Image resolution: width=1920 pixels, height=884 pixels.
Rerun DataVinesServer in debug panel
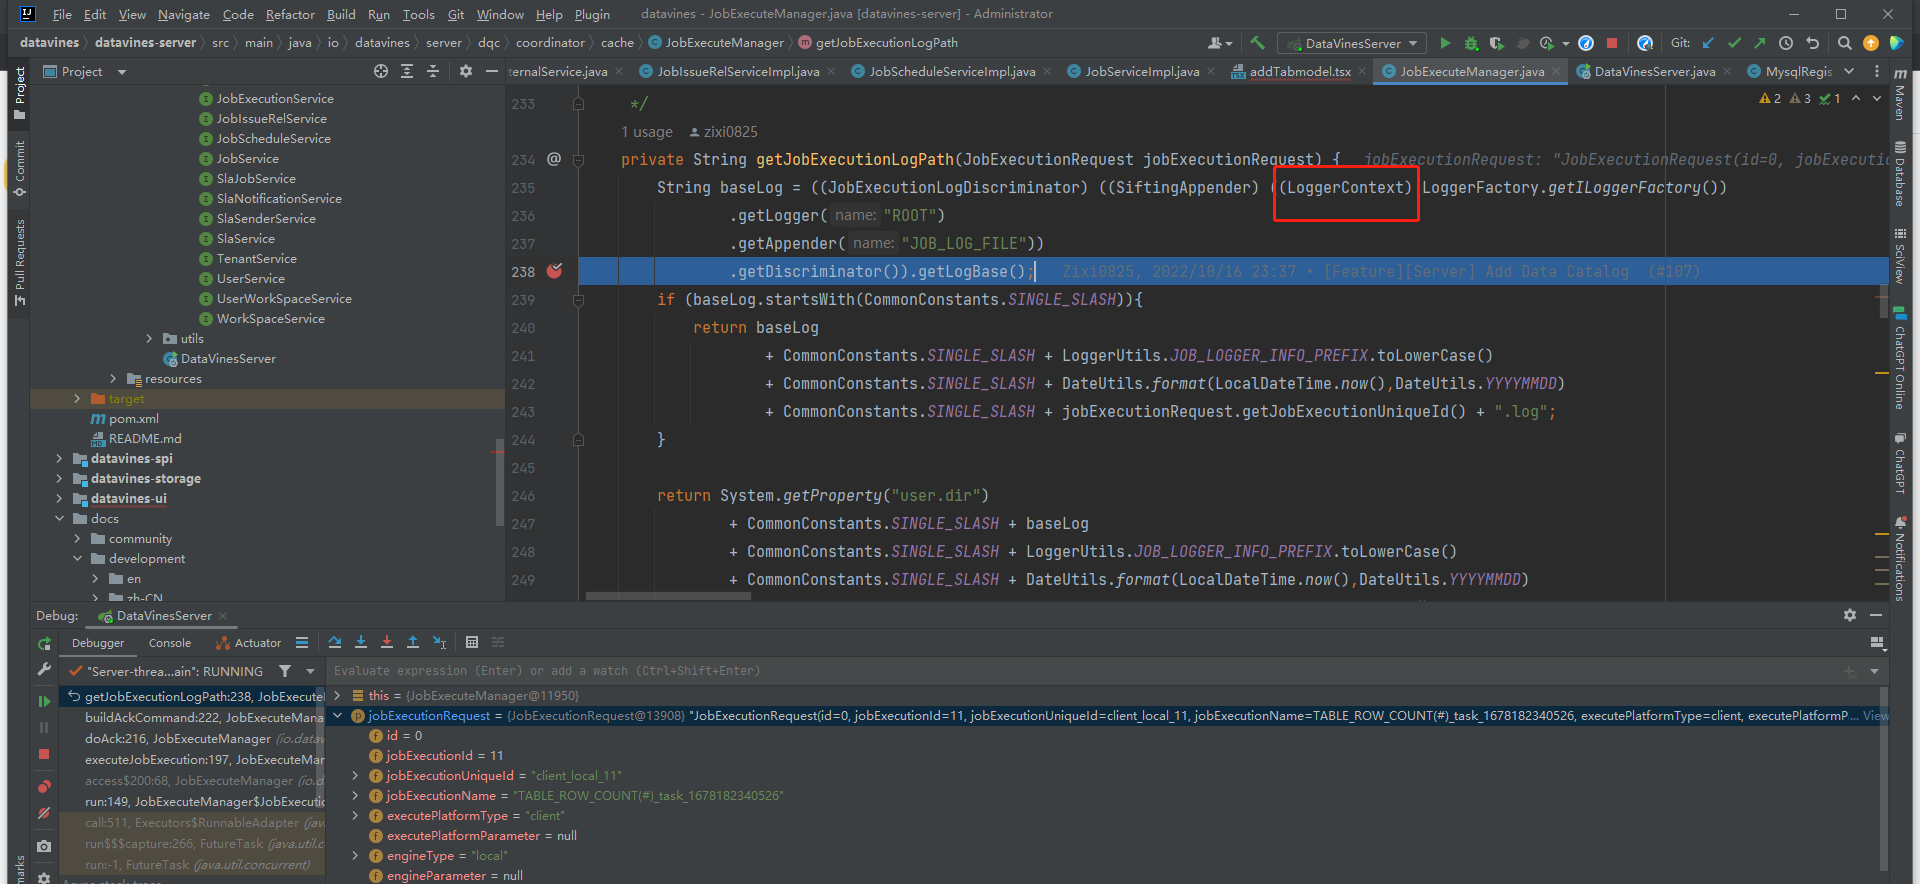(x=44, y=644)
